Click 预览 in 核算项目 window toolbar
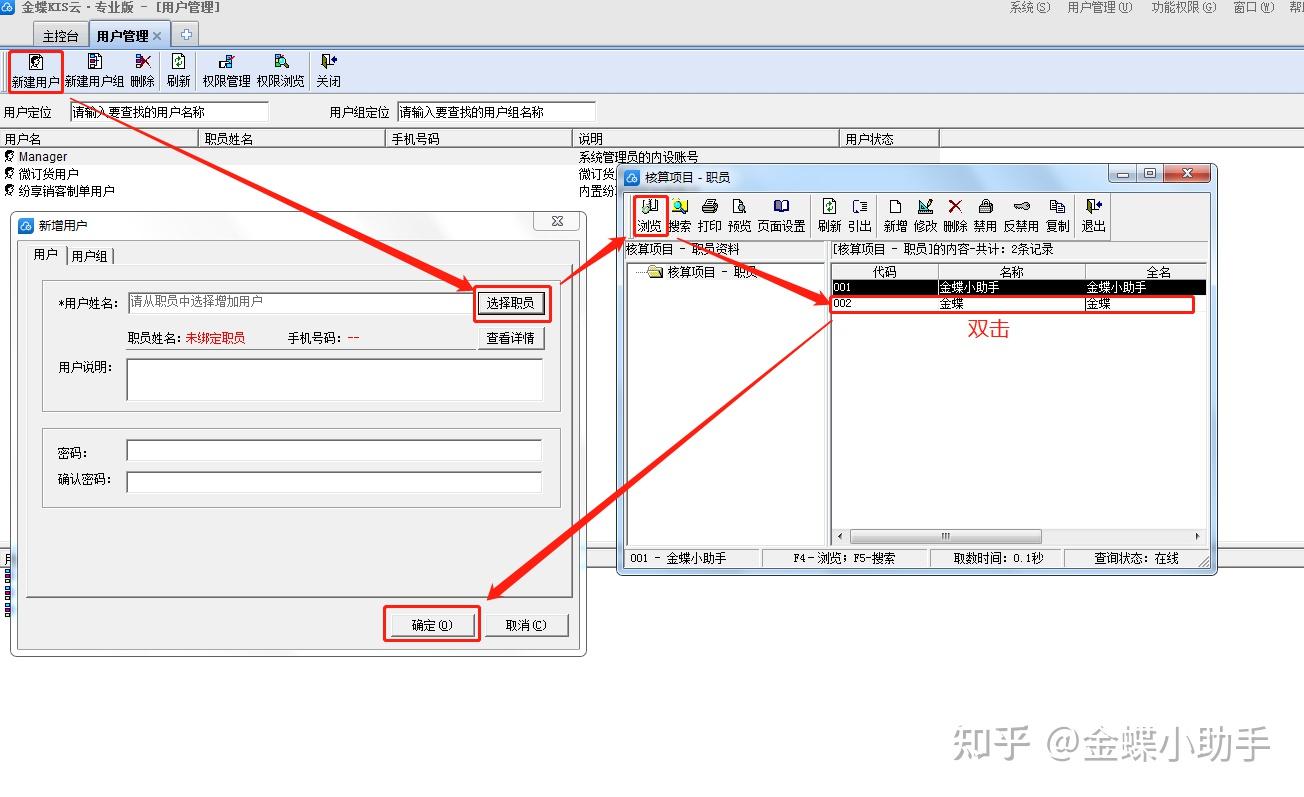This screenshot has width=1304, height=797. coord(739,215)
